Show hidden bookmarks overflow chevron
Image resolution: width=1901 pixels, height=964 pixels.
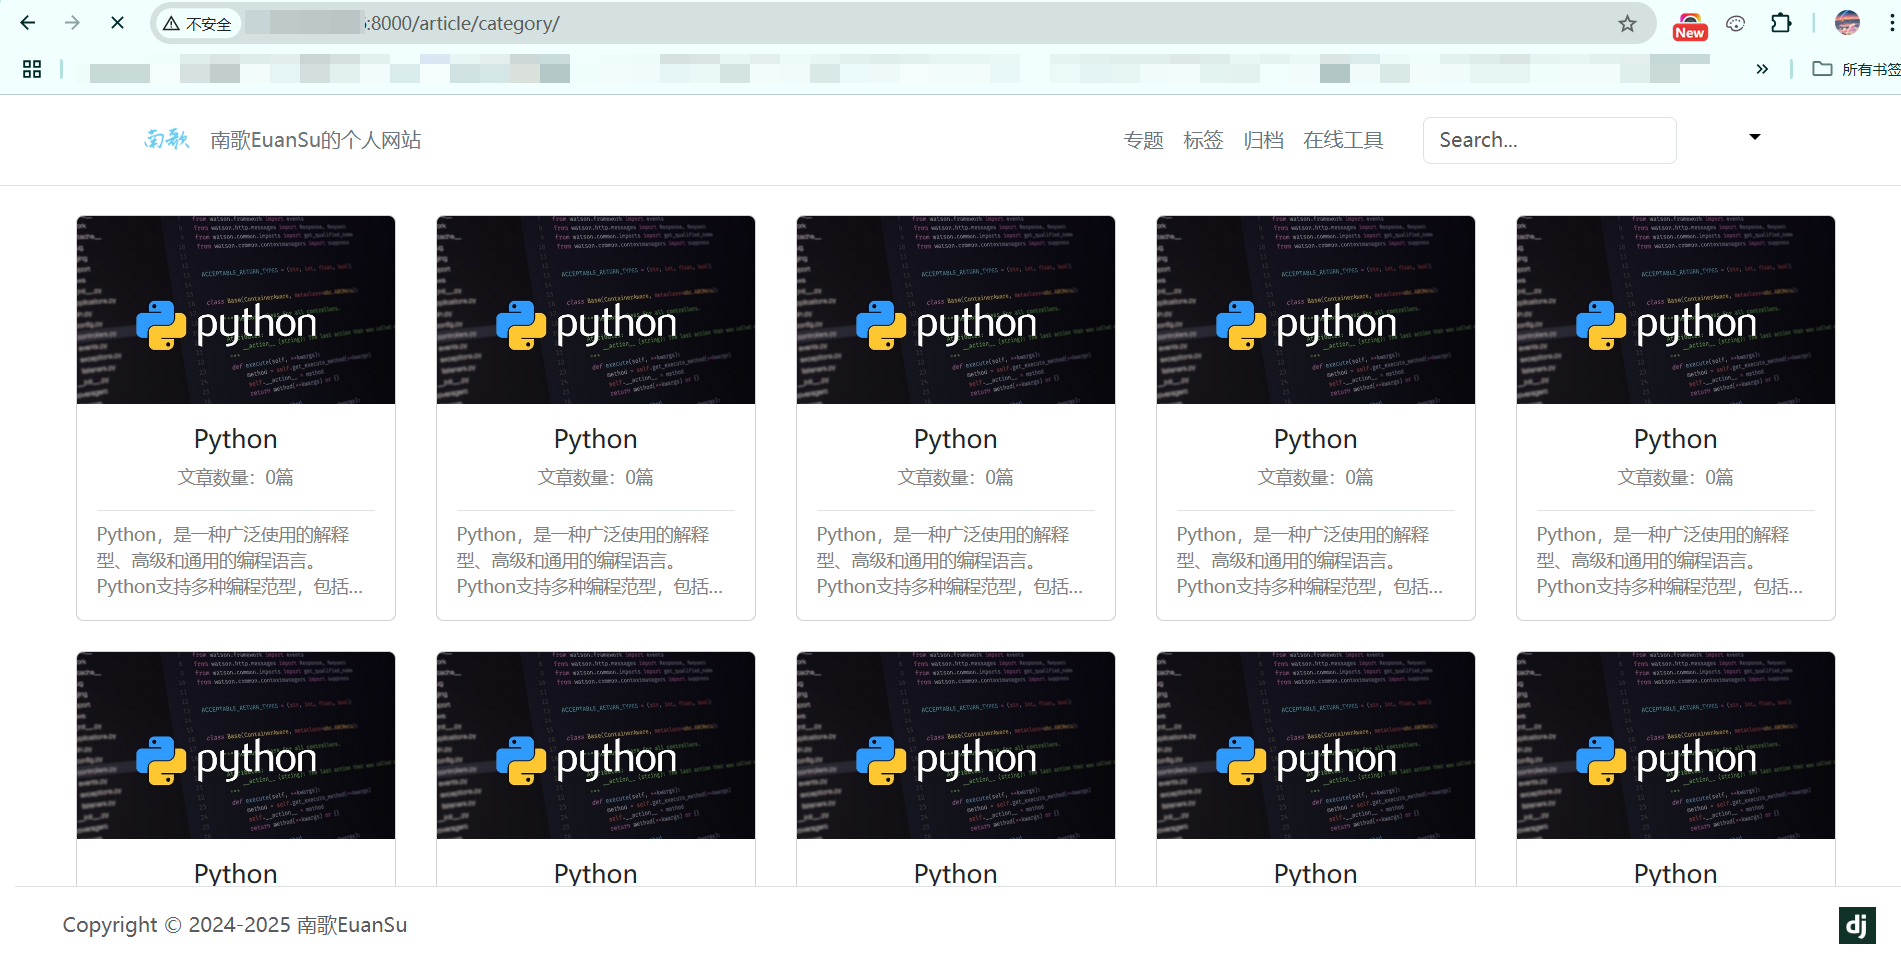click(1762, 69)
